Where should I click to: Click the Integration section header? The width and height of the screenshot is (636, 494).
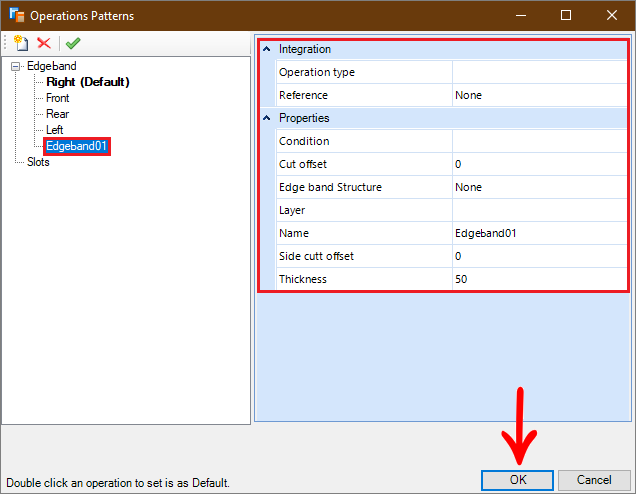click(444, 49)
